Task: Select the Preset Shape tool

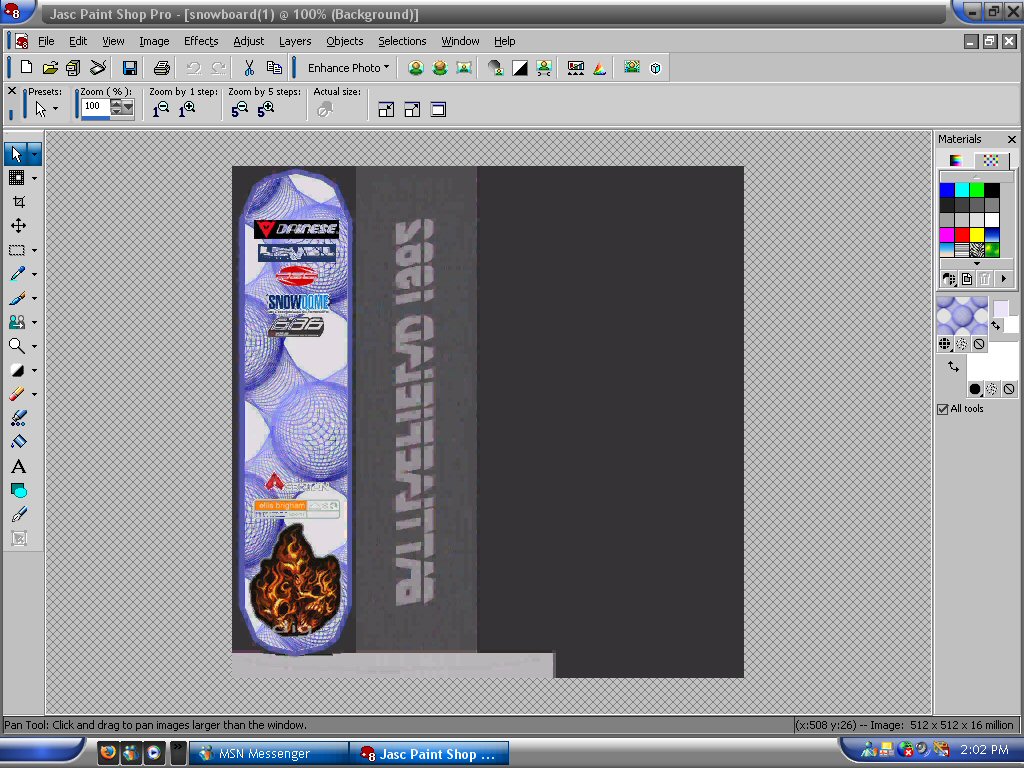Action: (x=18, y=490)
